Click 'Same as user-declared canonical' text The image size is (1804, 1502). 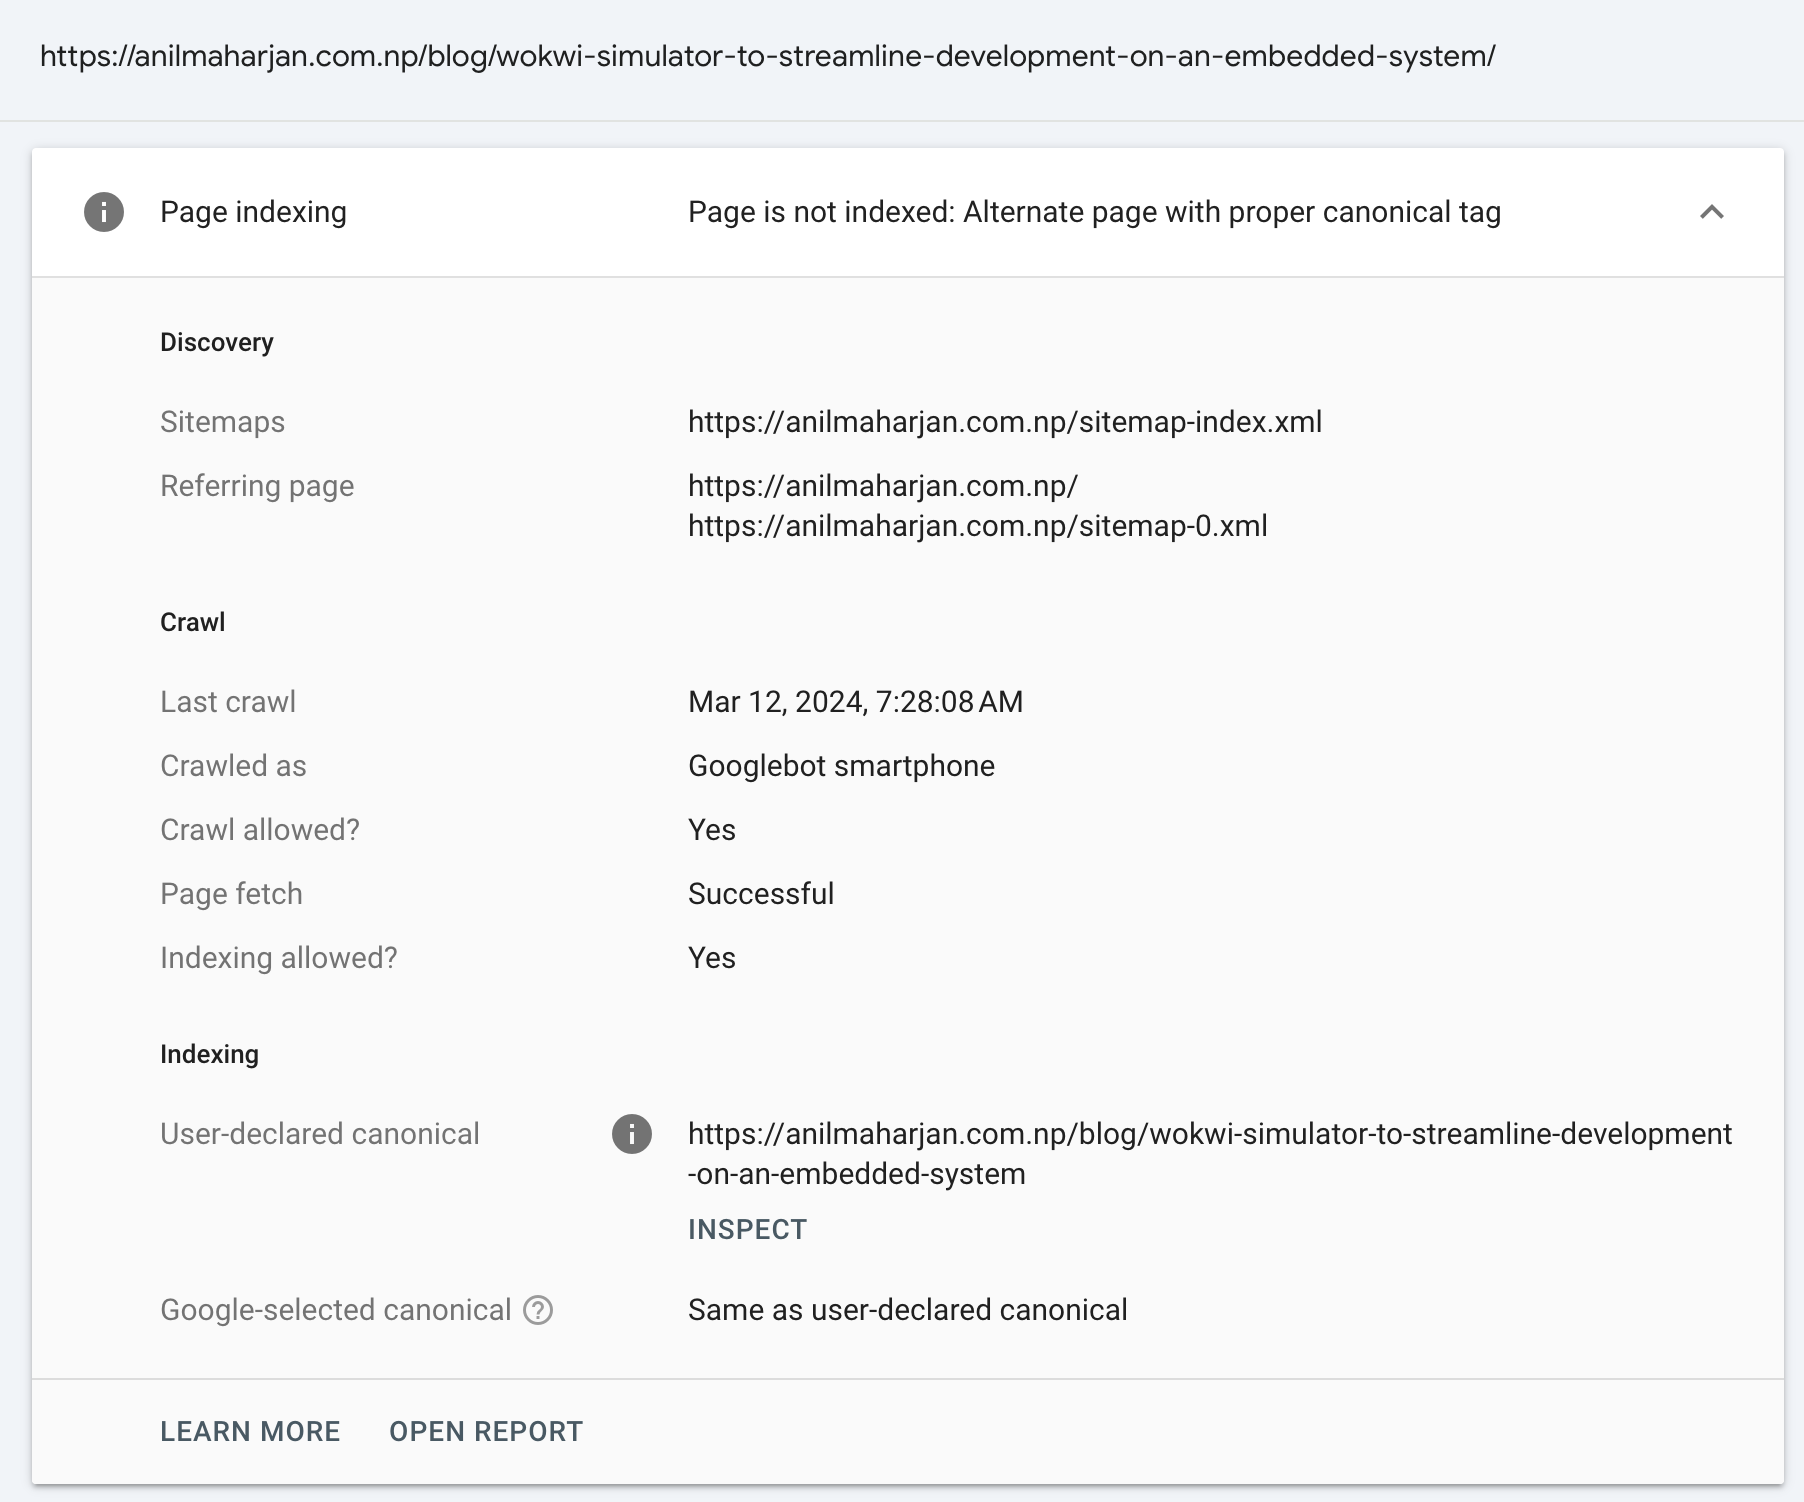click(908, 1310)
